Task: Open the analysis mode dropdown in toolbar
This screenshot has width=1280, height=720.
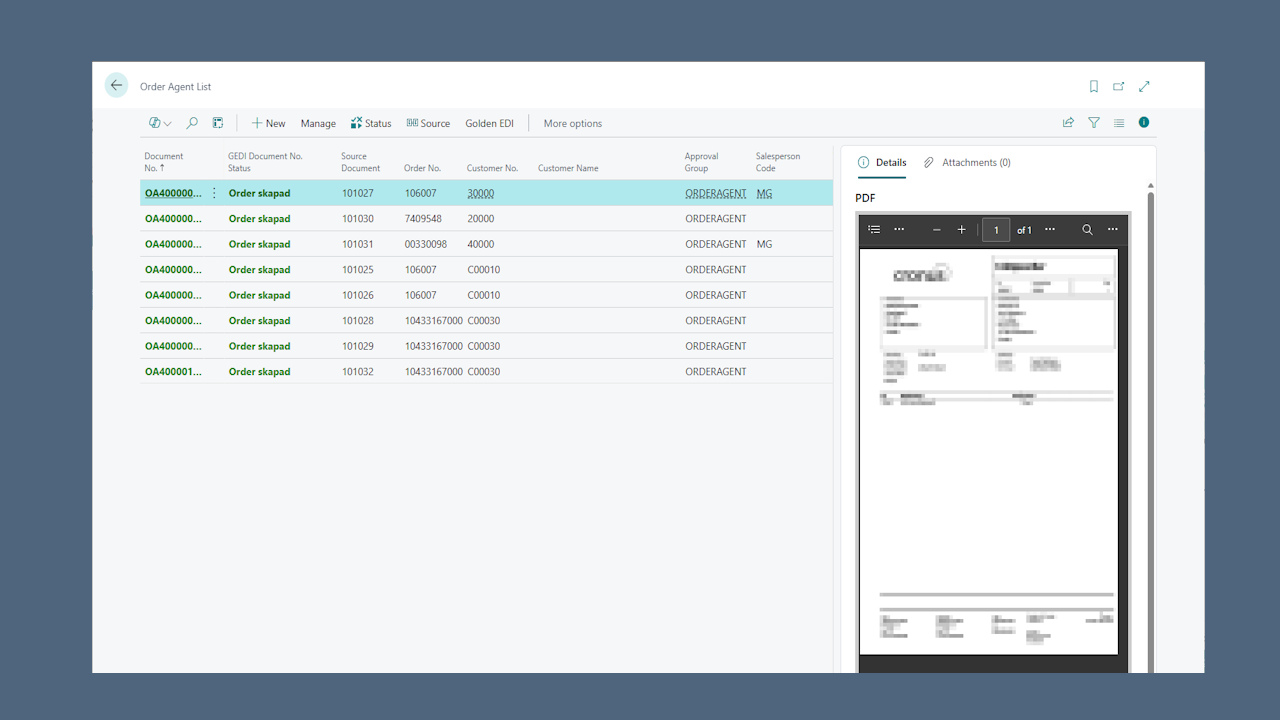Action: point(160,123)
